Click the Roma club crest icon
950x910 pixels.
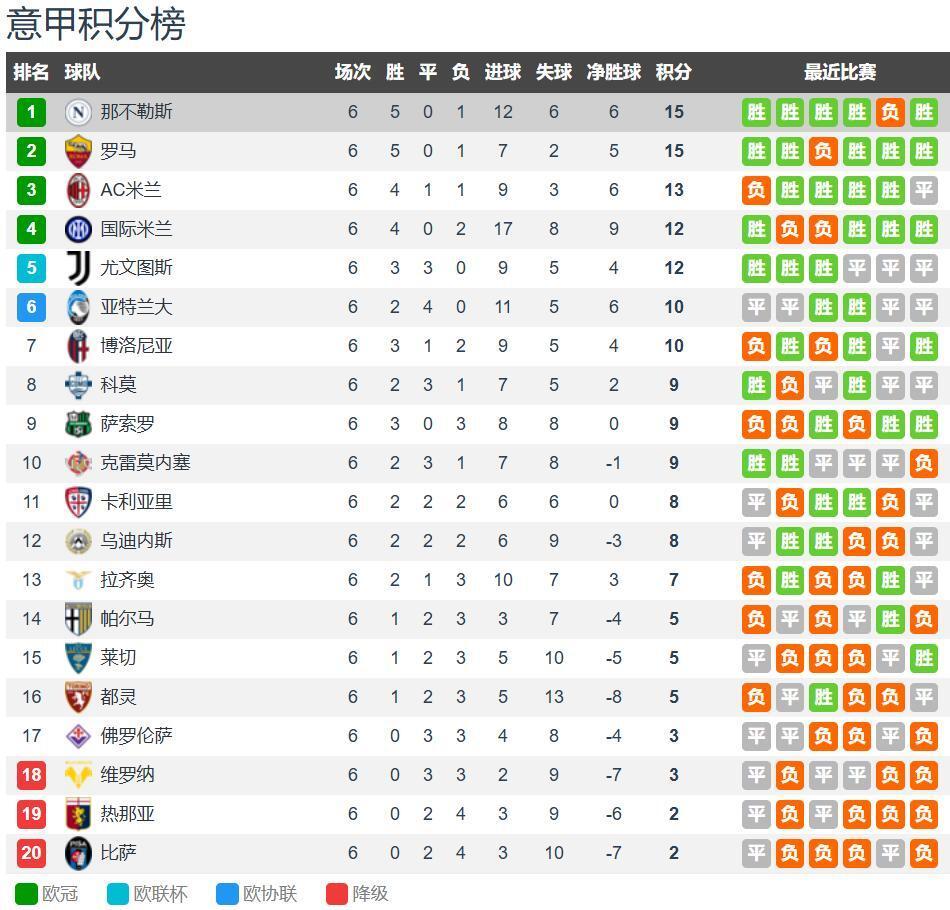[78, 151]
